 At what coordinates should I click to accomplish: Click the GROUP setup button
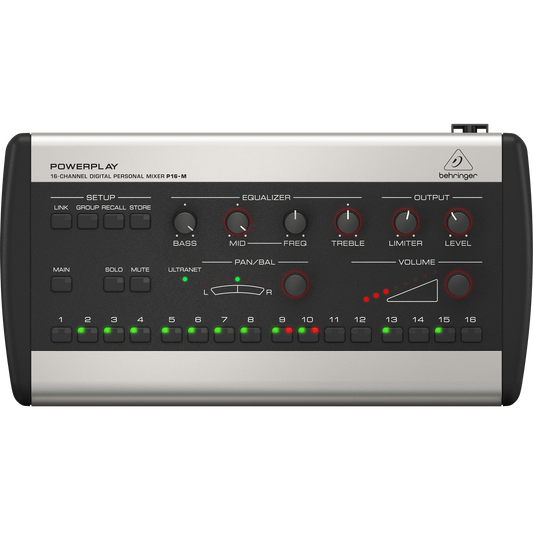[x=87, y=221]
